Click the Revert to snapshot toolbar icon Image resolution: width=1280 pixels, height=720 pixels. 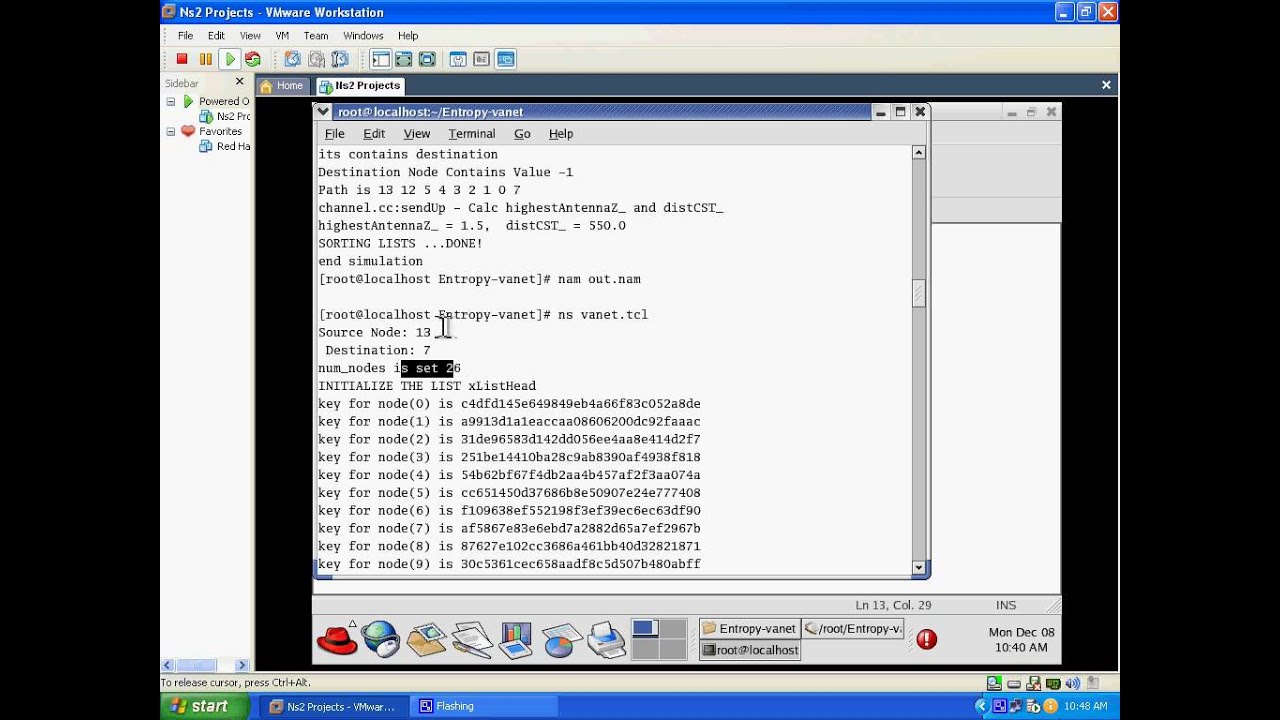point(316,60)
